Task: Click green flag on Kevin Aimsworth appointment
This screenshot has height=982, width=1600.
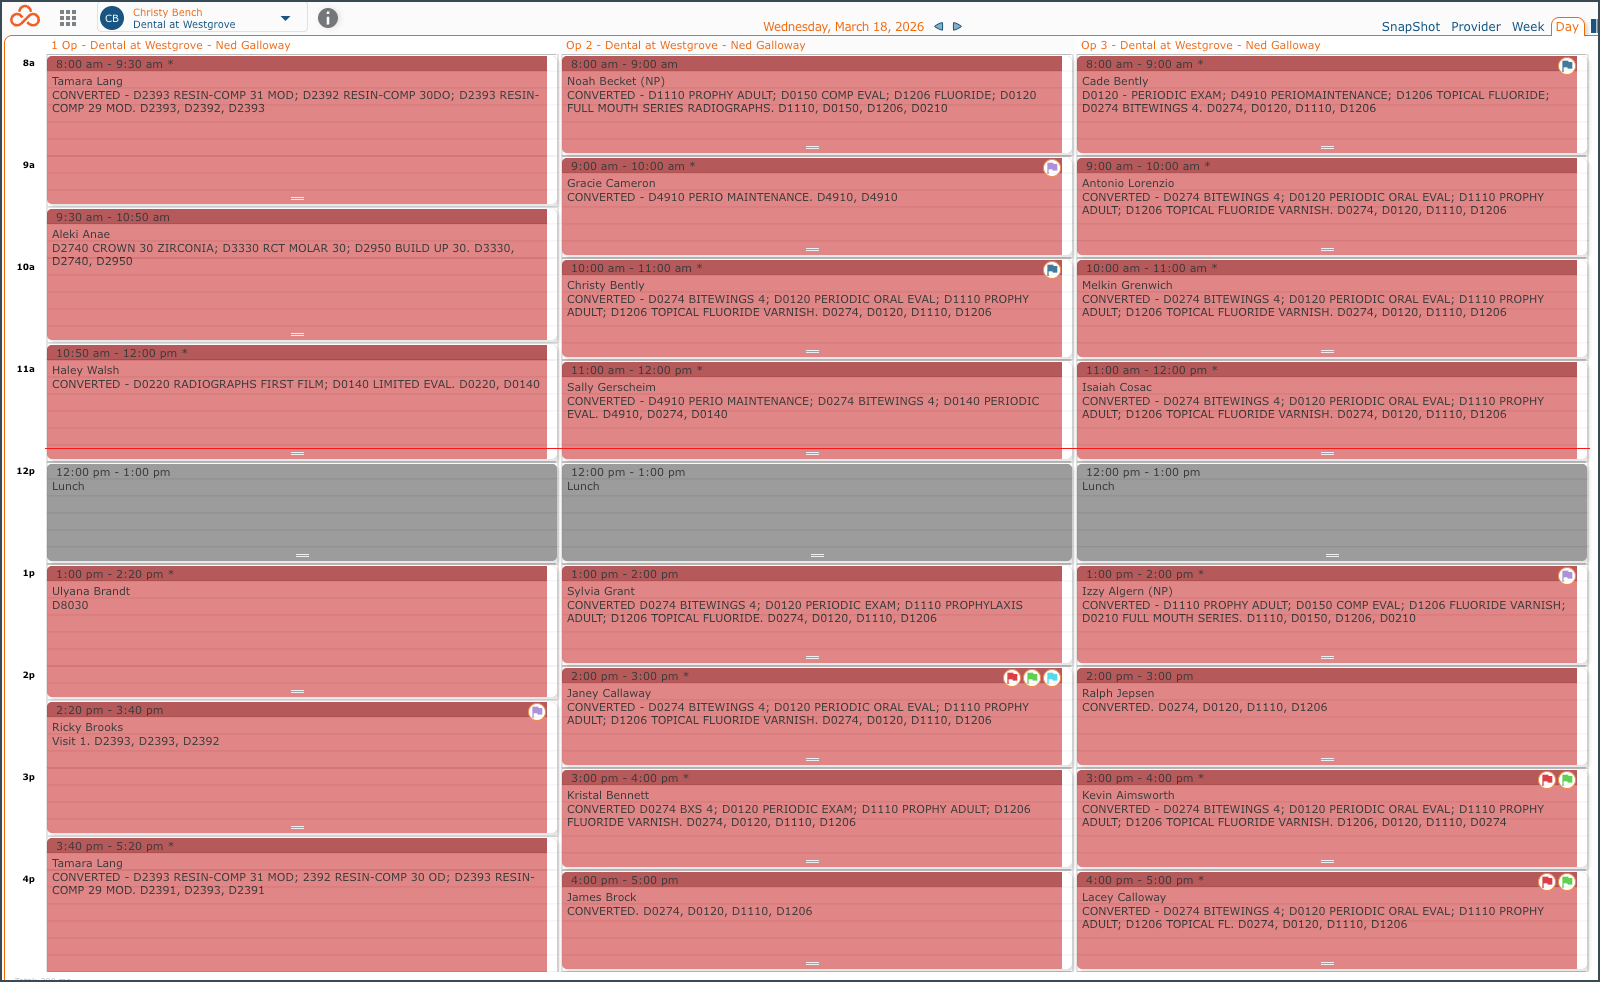Action: [1567, 780]
